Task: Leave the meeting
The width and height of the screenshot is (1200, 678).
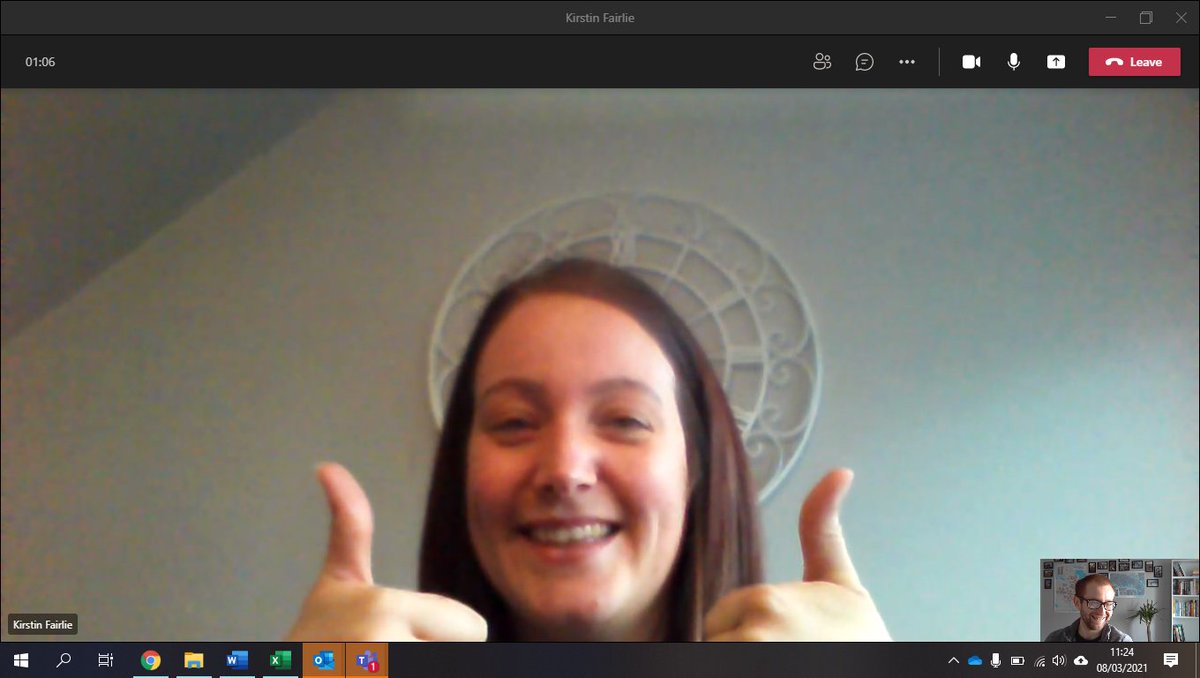Action: pos(1134,61)
